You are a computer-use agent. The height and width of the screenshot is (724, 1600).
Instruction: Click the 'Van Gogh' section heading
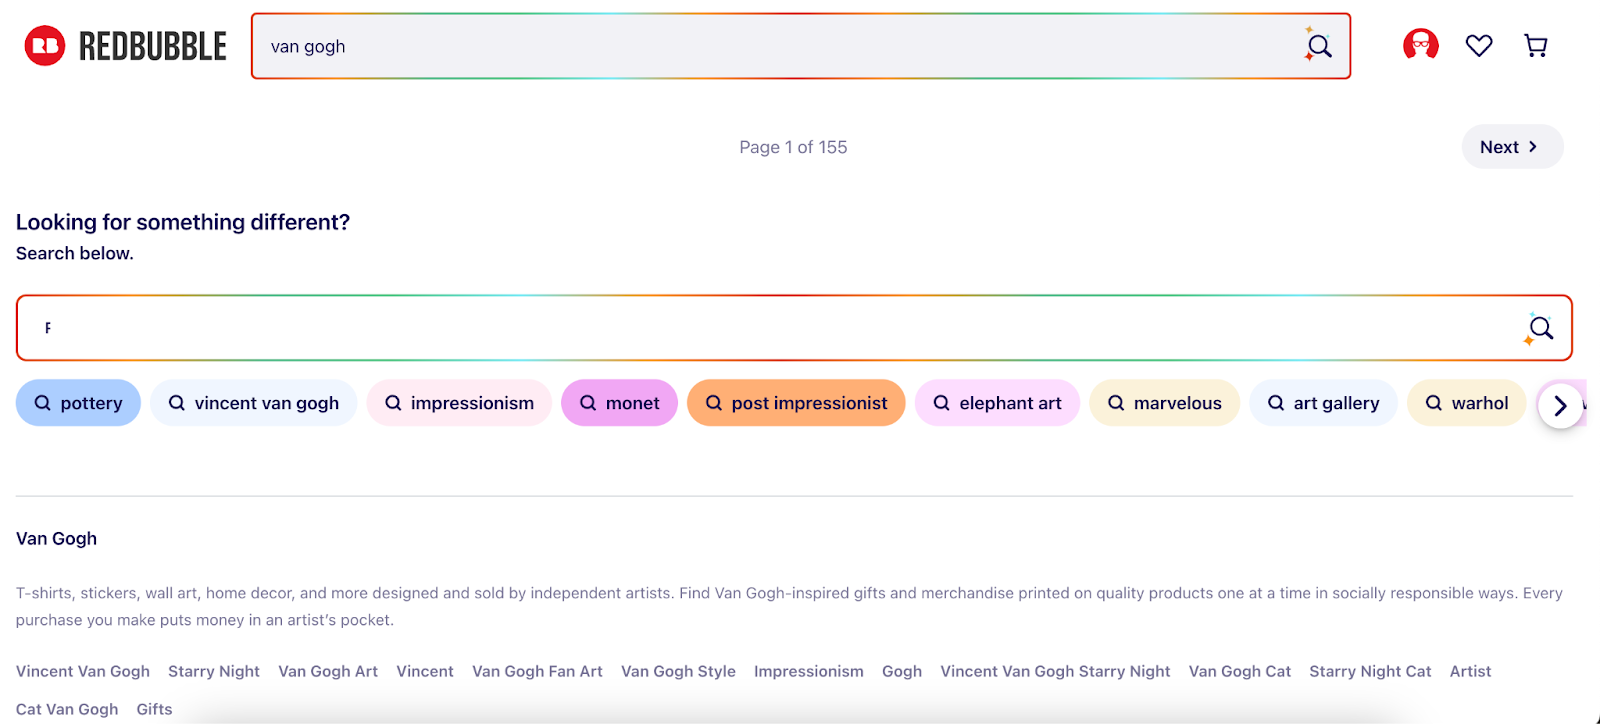point(57,538)
